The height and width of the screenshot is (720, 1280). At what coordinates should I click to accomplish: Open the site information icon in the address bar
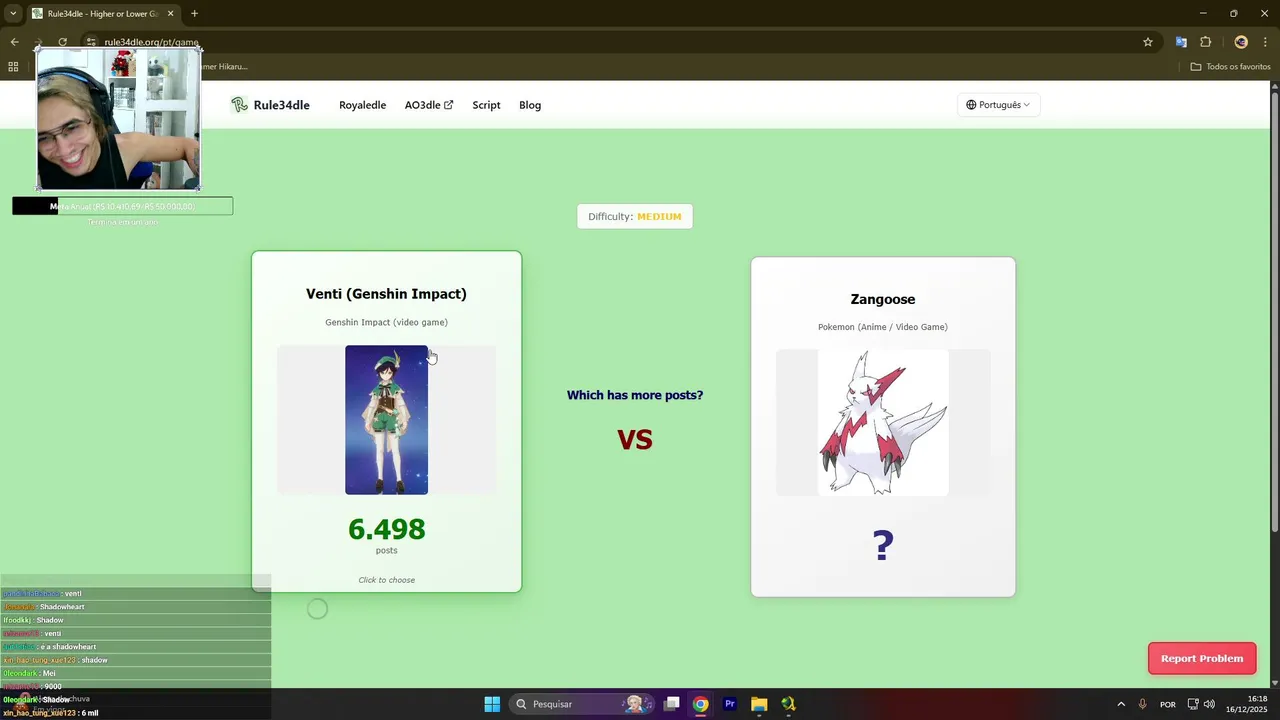tap(91, 42)
